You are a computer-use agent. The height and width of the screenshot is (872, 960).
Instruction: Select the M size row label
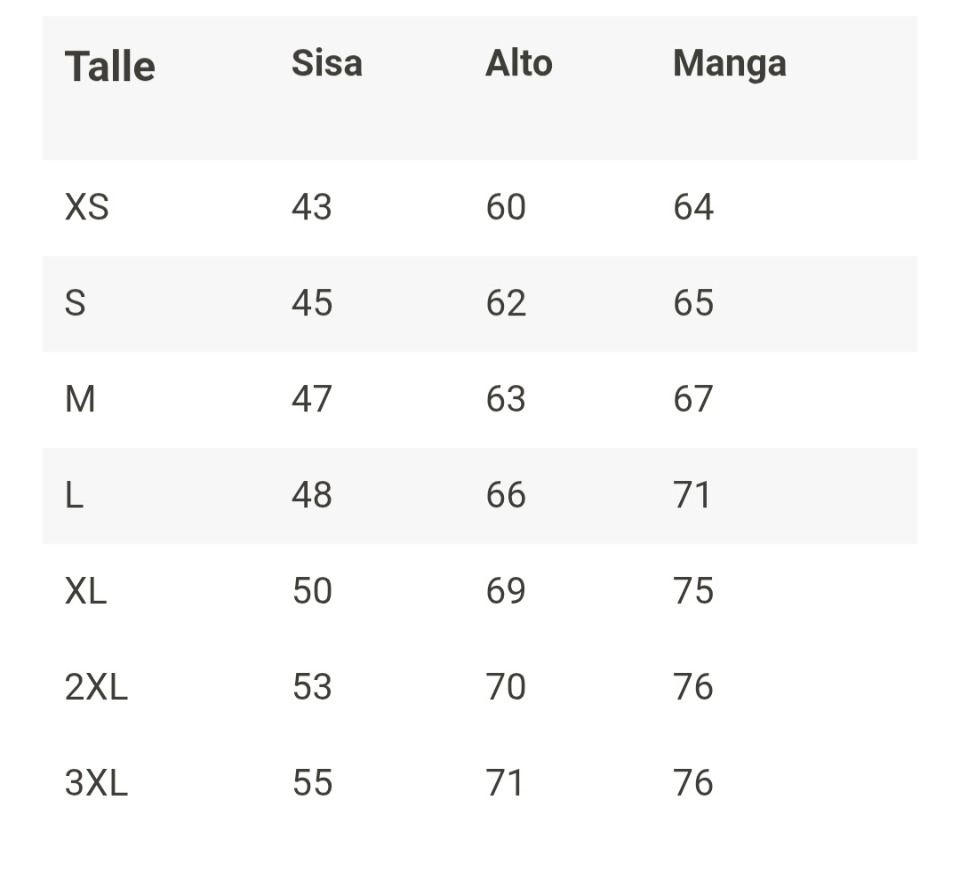(80, 399)
